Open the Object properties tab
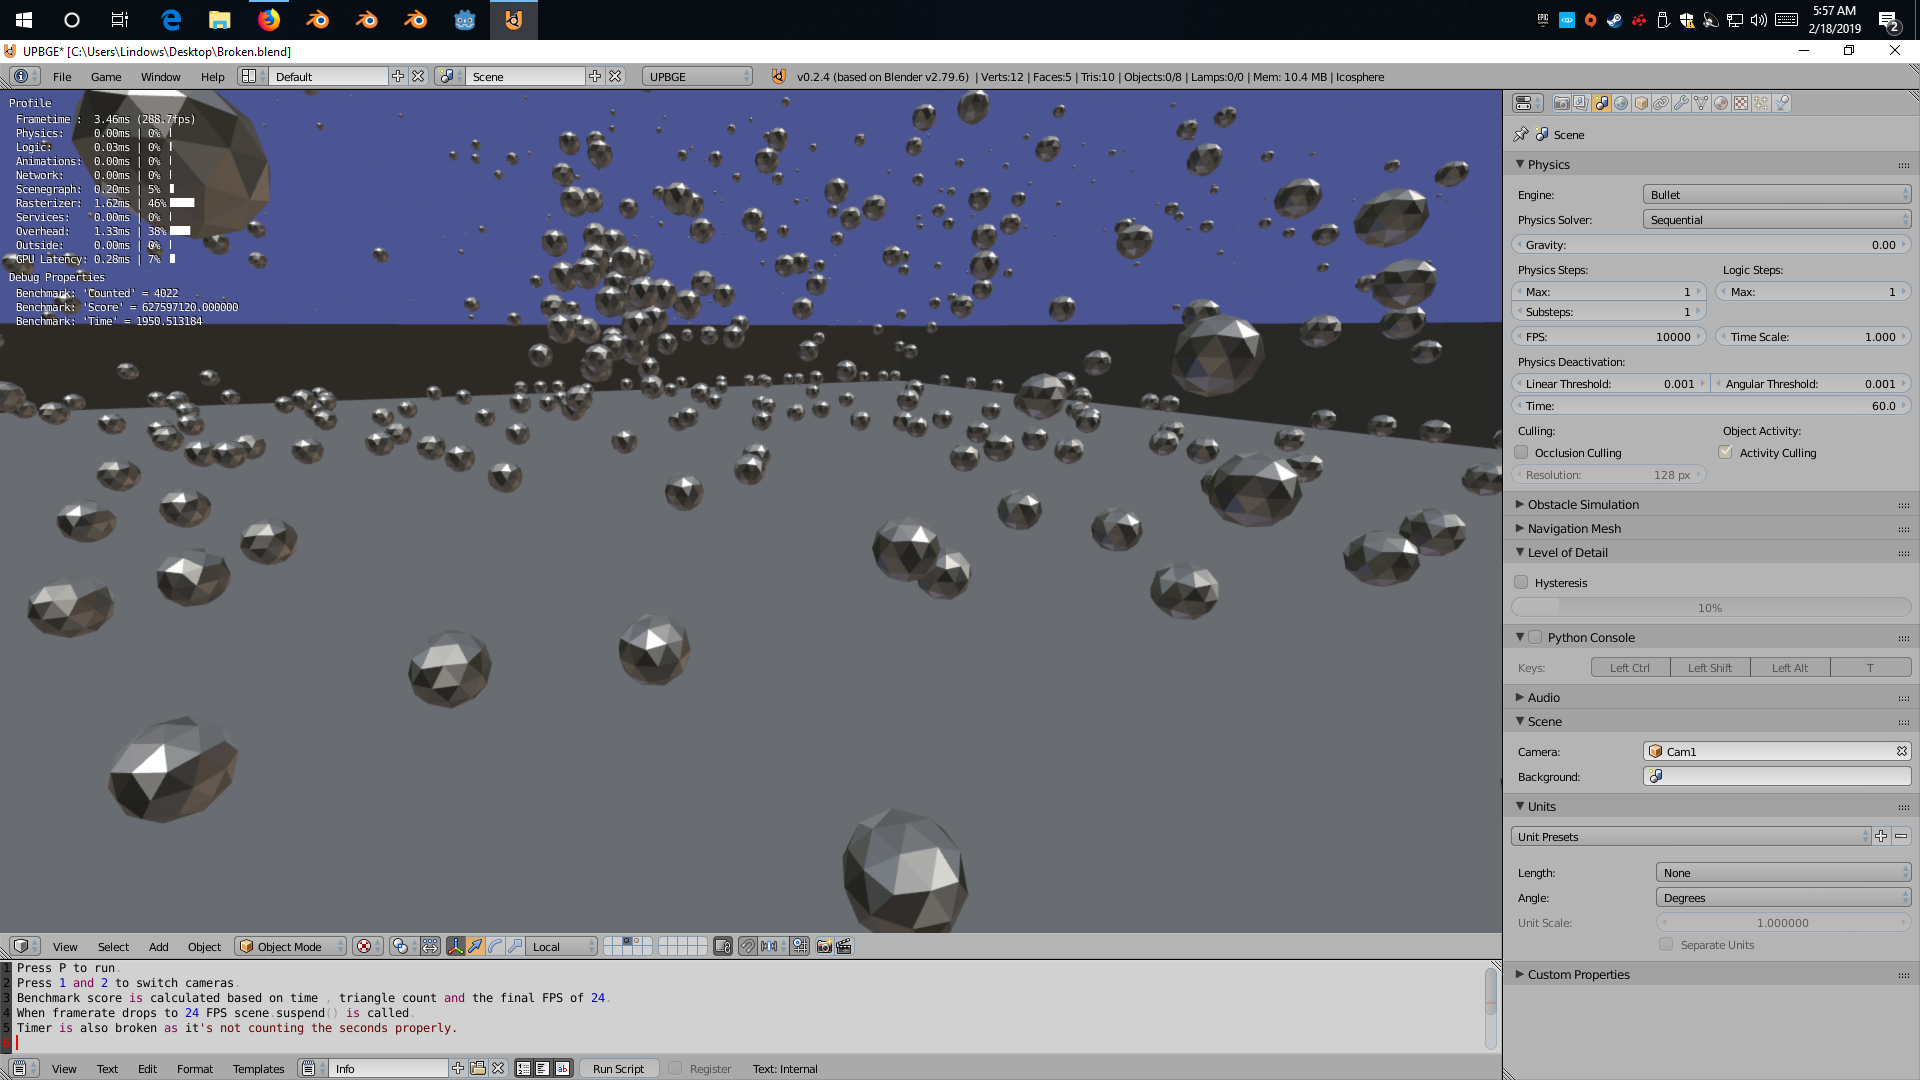1920x1080 pixels. tap(1641, 103)
